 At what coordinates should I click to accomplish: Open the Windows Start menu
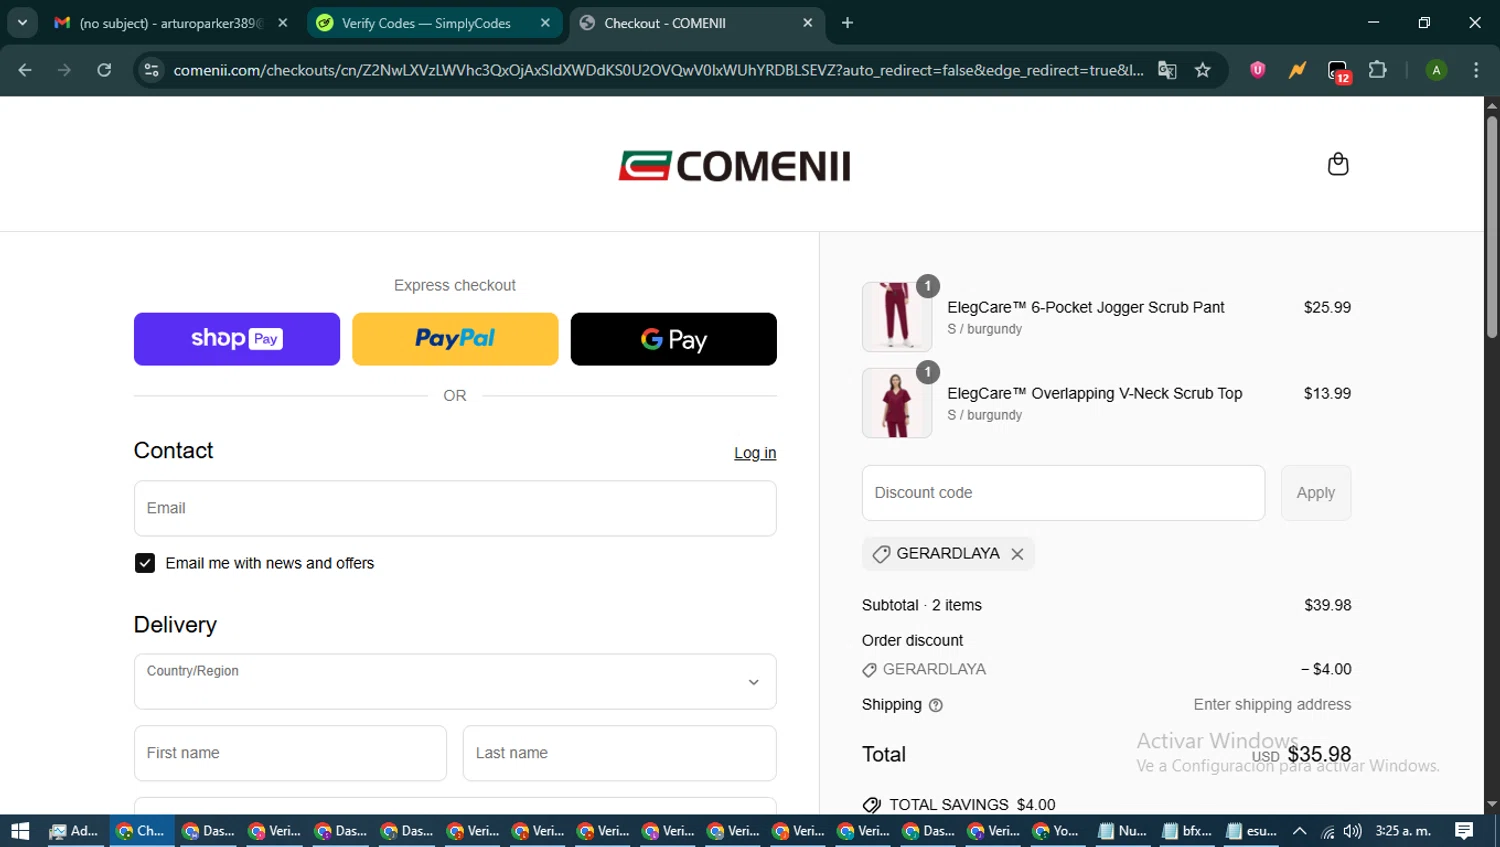click(20, 831)
